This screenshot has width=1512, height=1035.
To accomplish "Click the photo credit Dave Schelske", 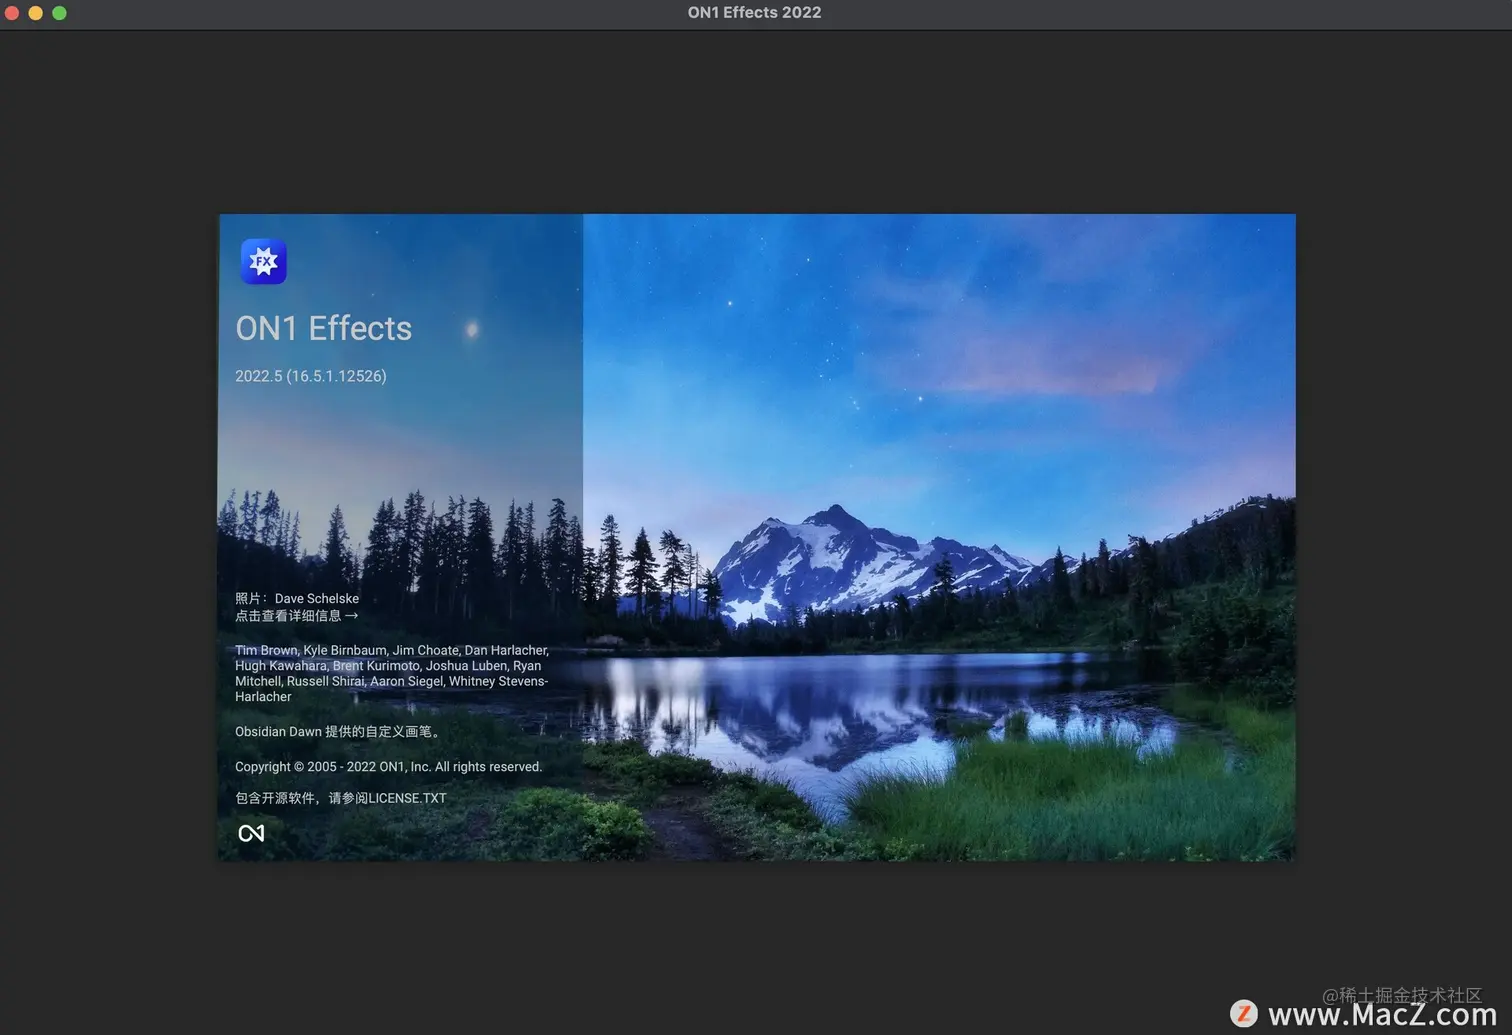I will coord(316,599).
